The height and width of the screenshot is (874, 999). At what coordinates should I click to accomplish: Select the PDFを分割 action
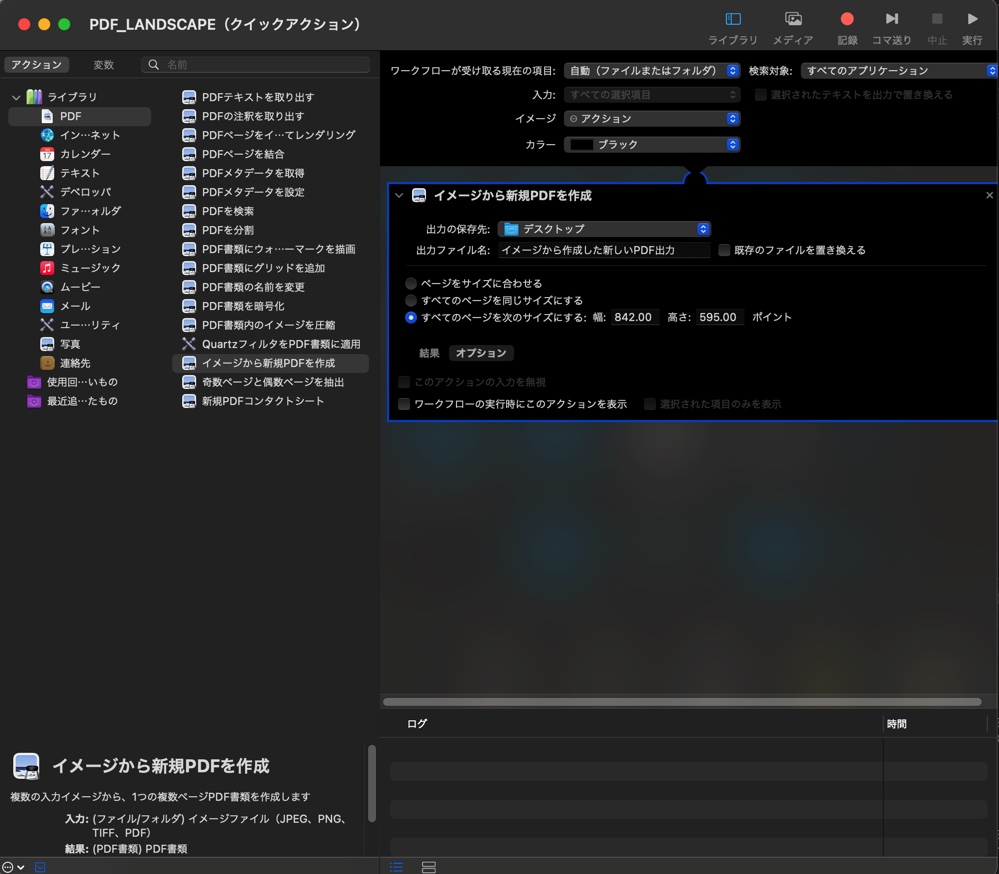[x=227, y=230]
